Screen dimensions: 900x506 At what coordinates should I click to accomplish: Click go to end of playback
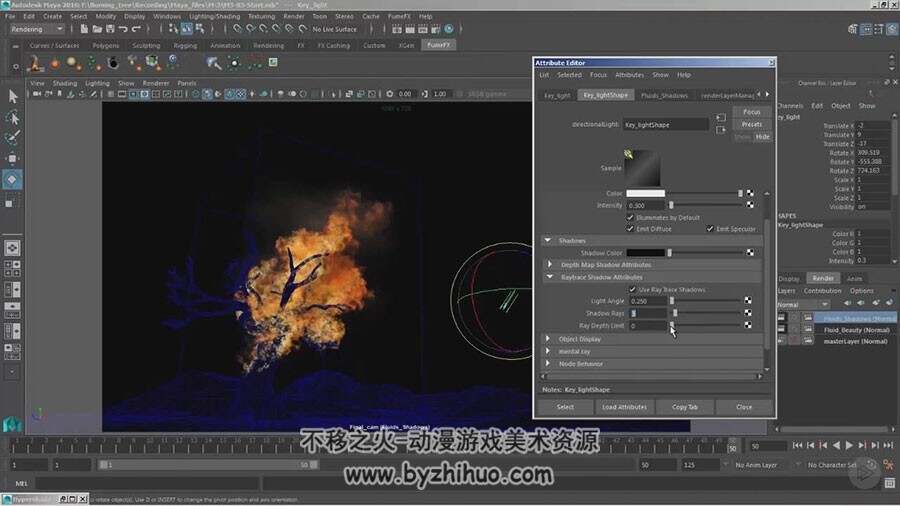point(888,445)
